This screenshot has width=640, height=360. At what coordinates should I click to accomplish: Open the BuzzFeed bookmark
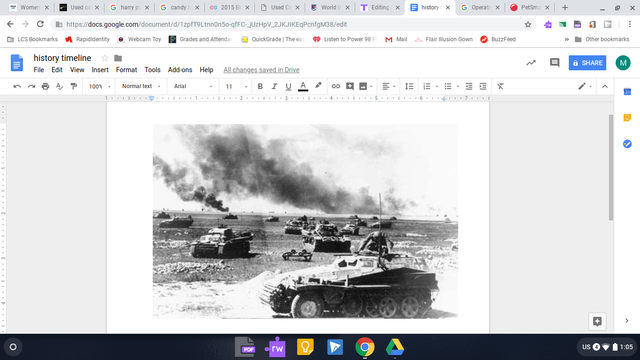coord(498,39)
